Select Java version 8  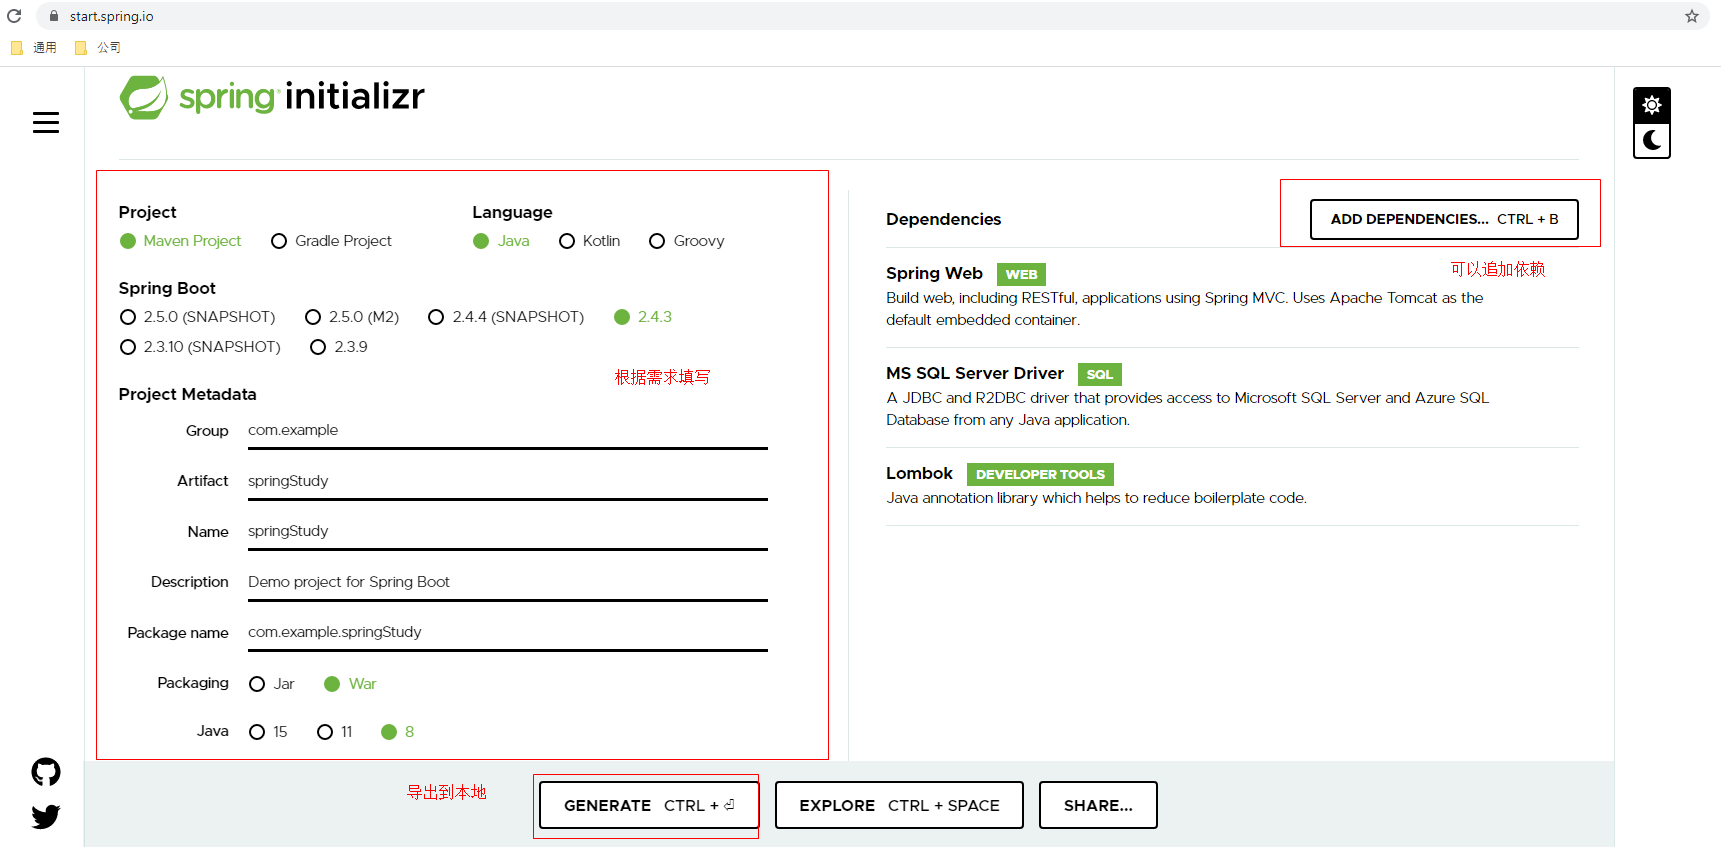[398, 732]
